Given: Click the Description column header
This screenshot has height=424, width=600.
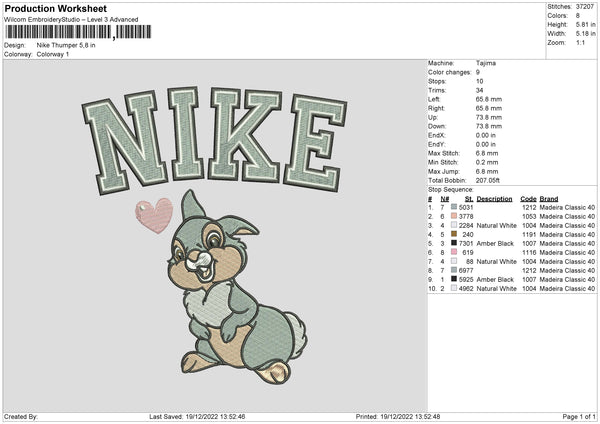Looking at the screenshot, I should click(494, 198).
